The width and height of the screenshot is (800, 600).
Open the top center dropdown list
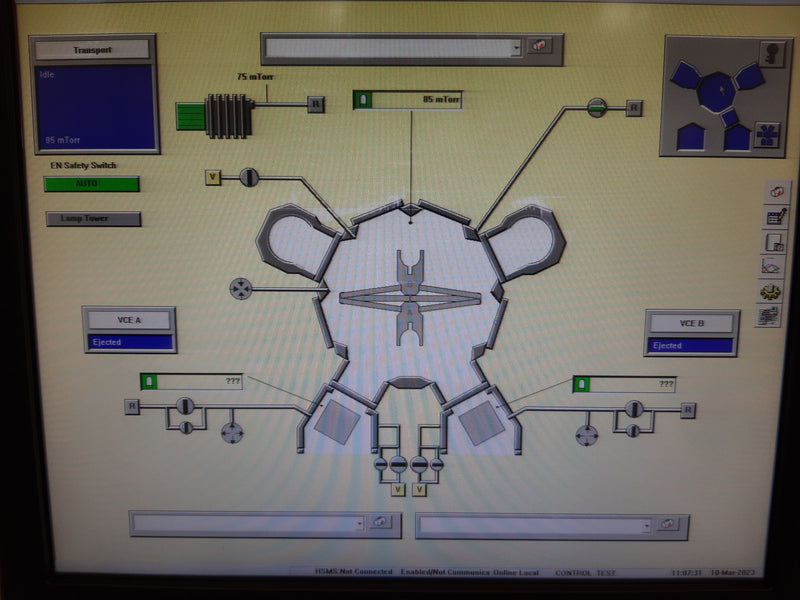pos(516,48)
